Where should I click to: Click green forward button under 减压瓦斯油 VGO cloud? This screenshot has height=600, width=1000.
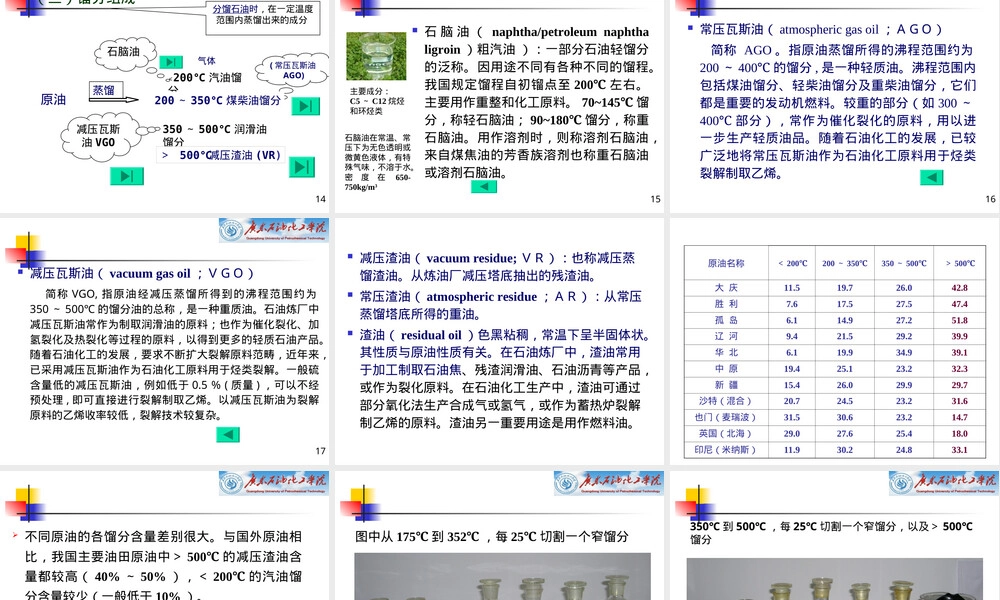127,176
